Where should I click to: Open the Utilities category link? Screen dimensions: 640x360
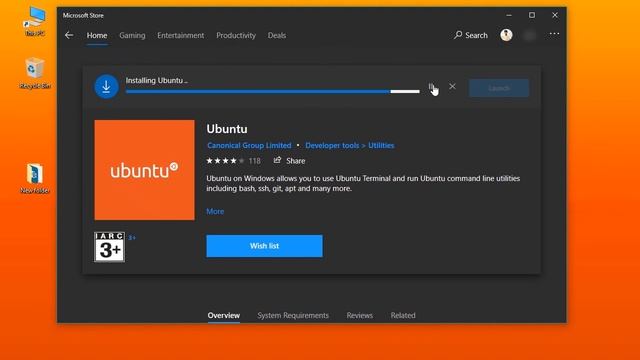point(381,145)
